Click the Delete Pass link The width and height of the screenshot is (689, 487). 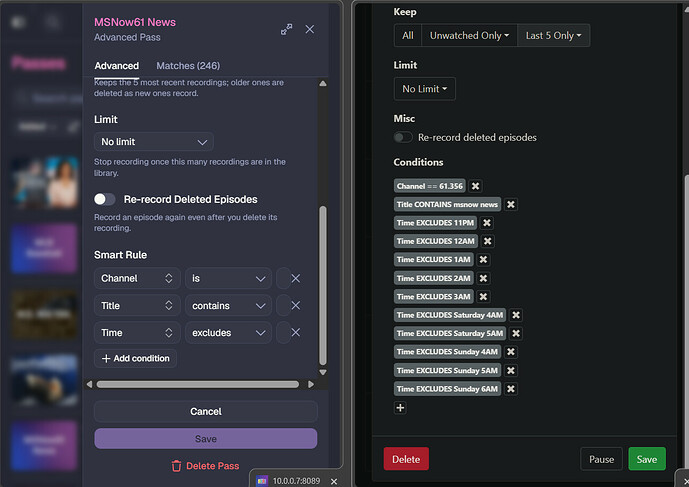(205, 466)
